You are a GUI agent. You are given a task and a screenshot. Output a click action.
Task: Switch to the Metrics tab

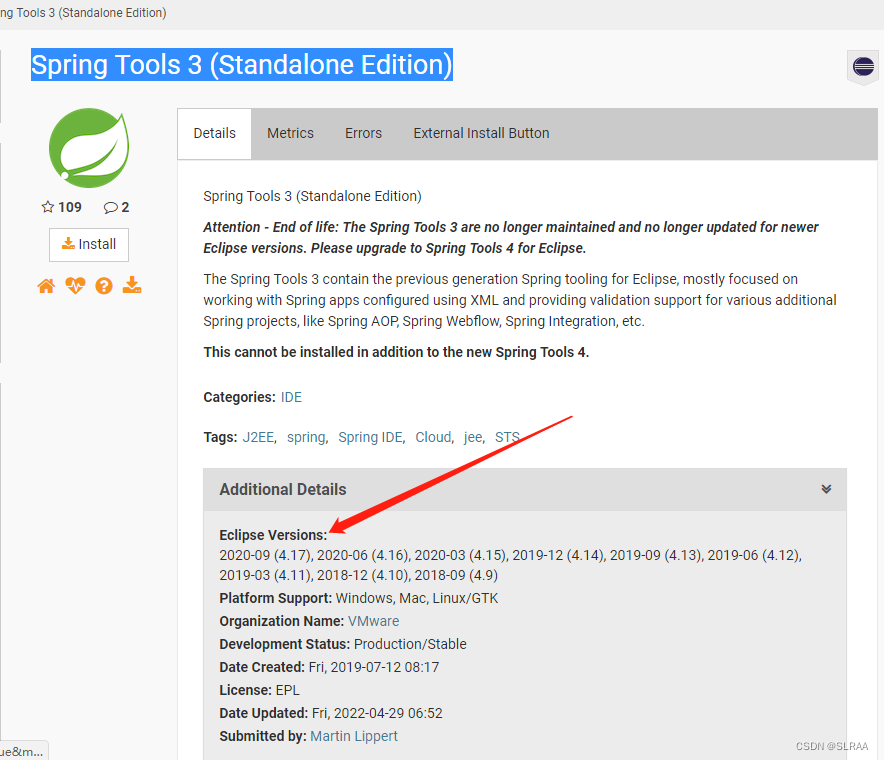290,134
